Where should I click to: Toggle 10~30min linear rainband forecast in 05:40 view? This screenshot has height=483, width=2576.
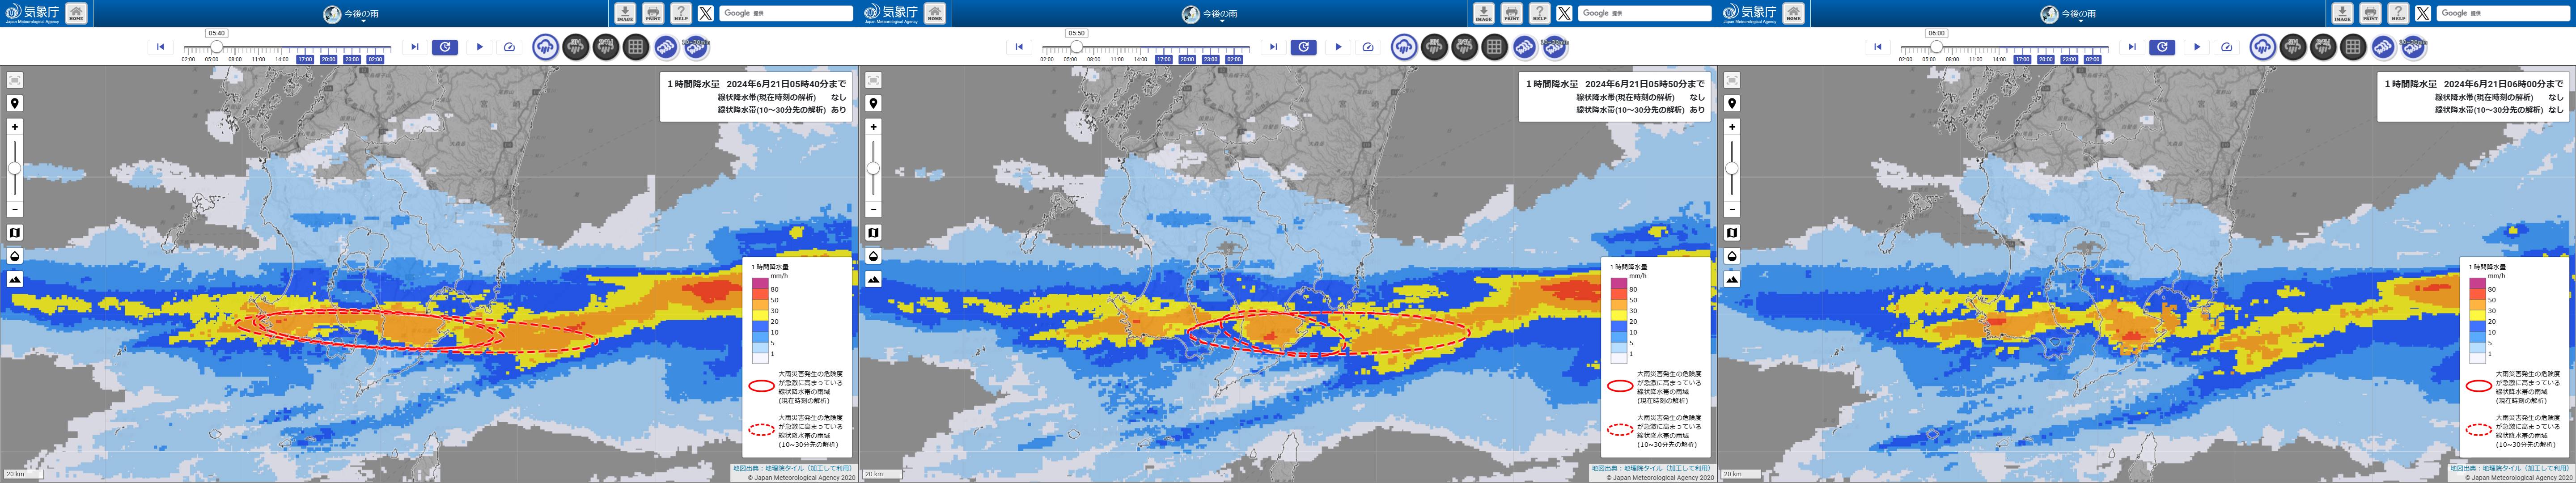(696, 46)
